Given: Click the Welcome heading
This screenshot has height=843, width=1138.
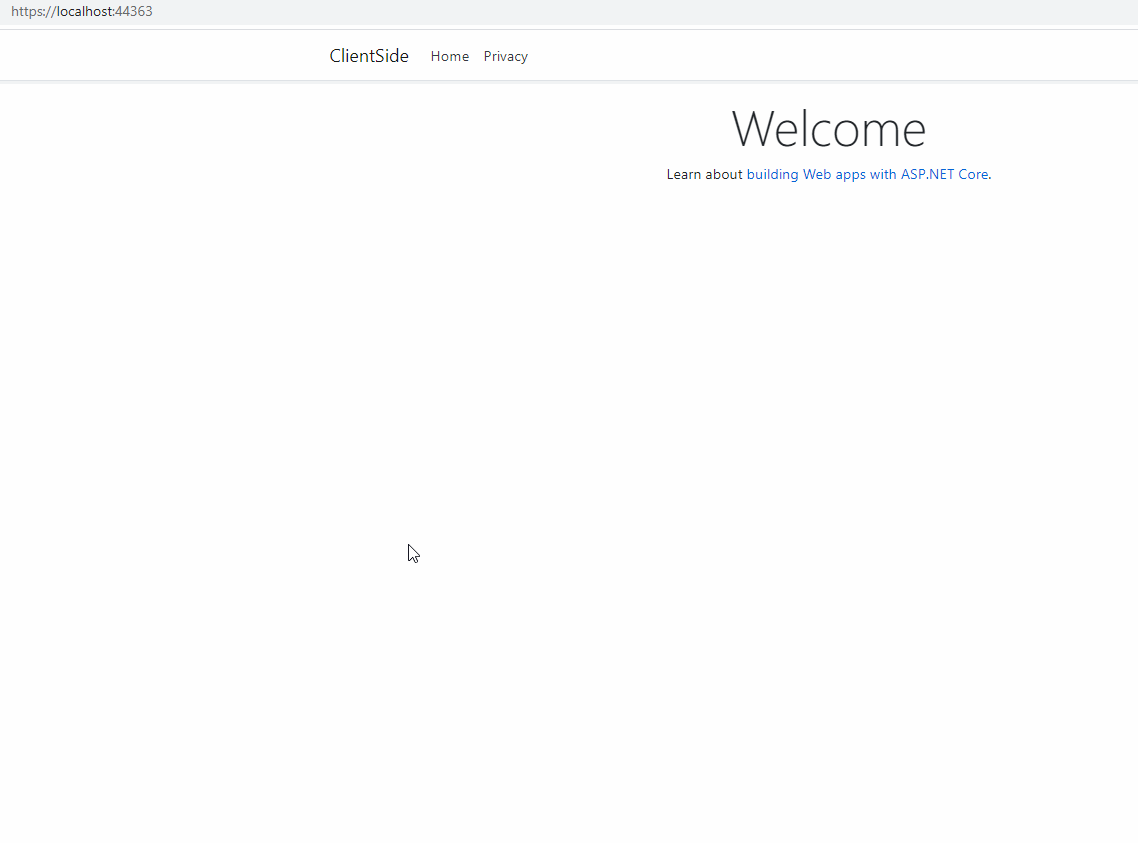Looking at the screenshot, I should (828, 128).
